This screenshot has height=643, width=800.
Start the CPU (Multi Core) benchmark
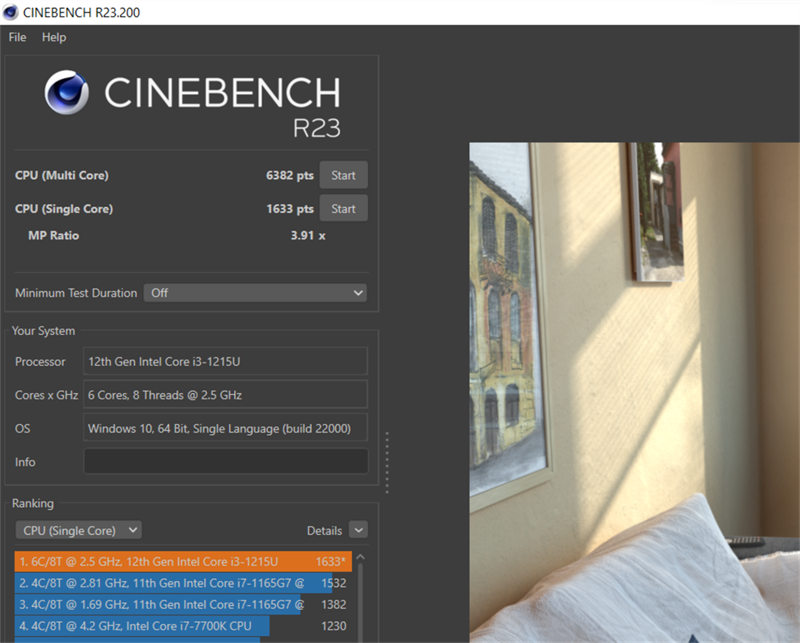coord(343,174)
